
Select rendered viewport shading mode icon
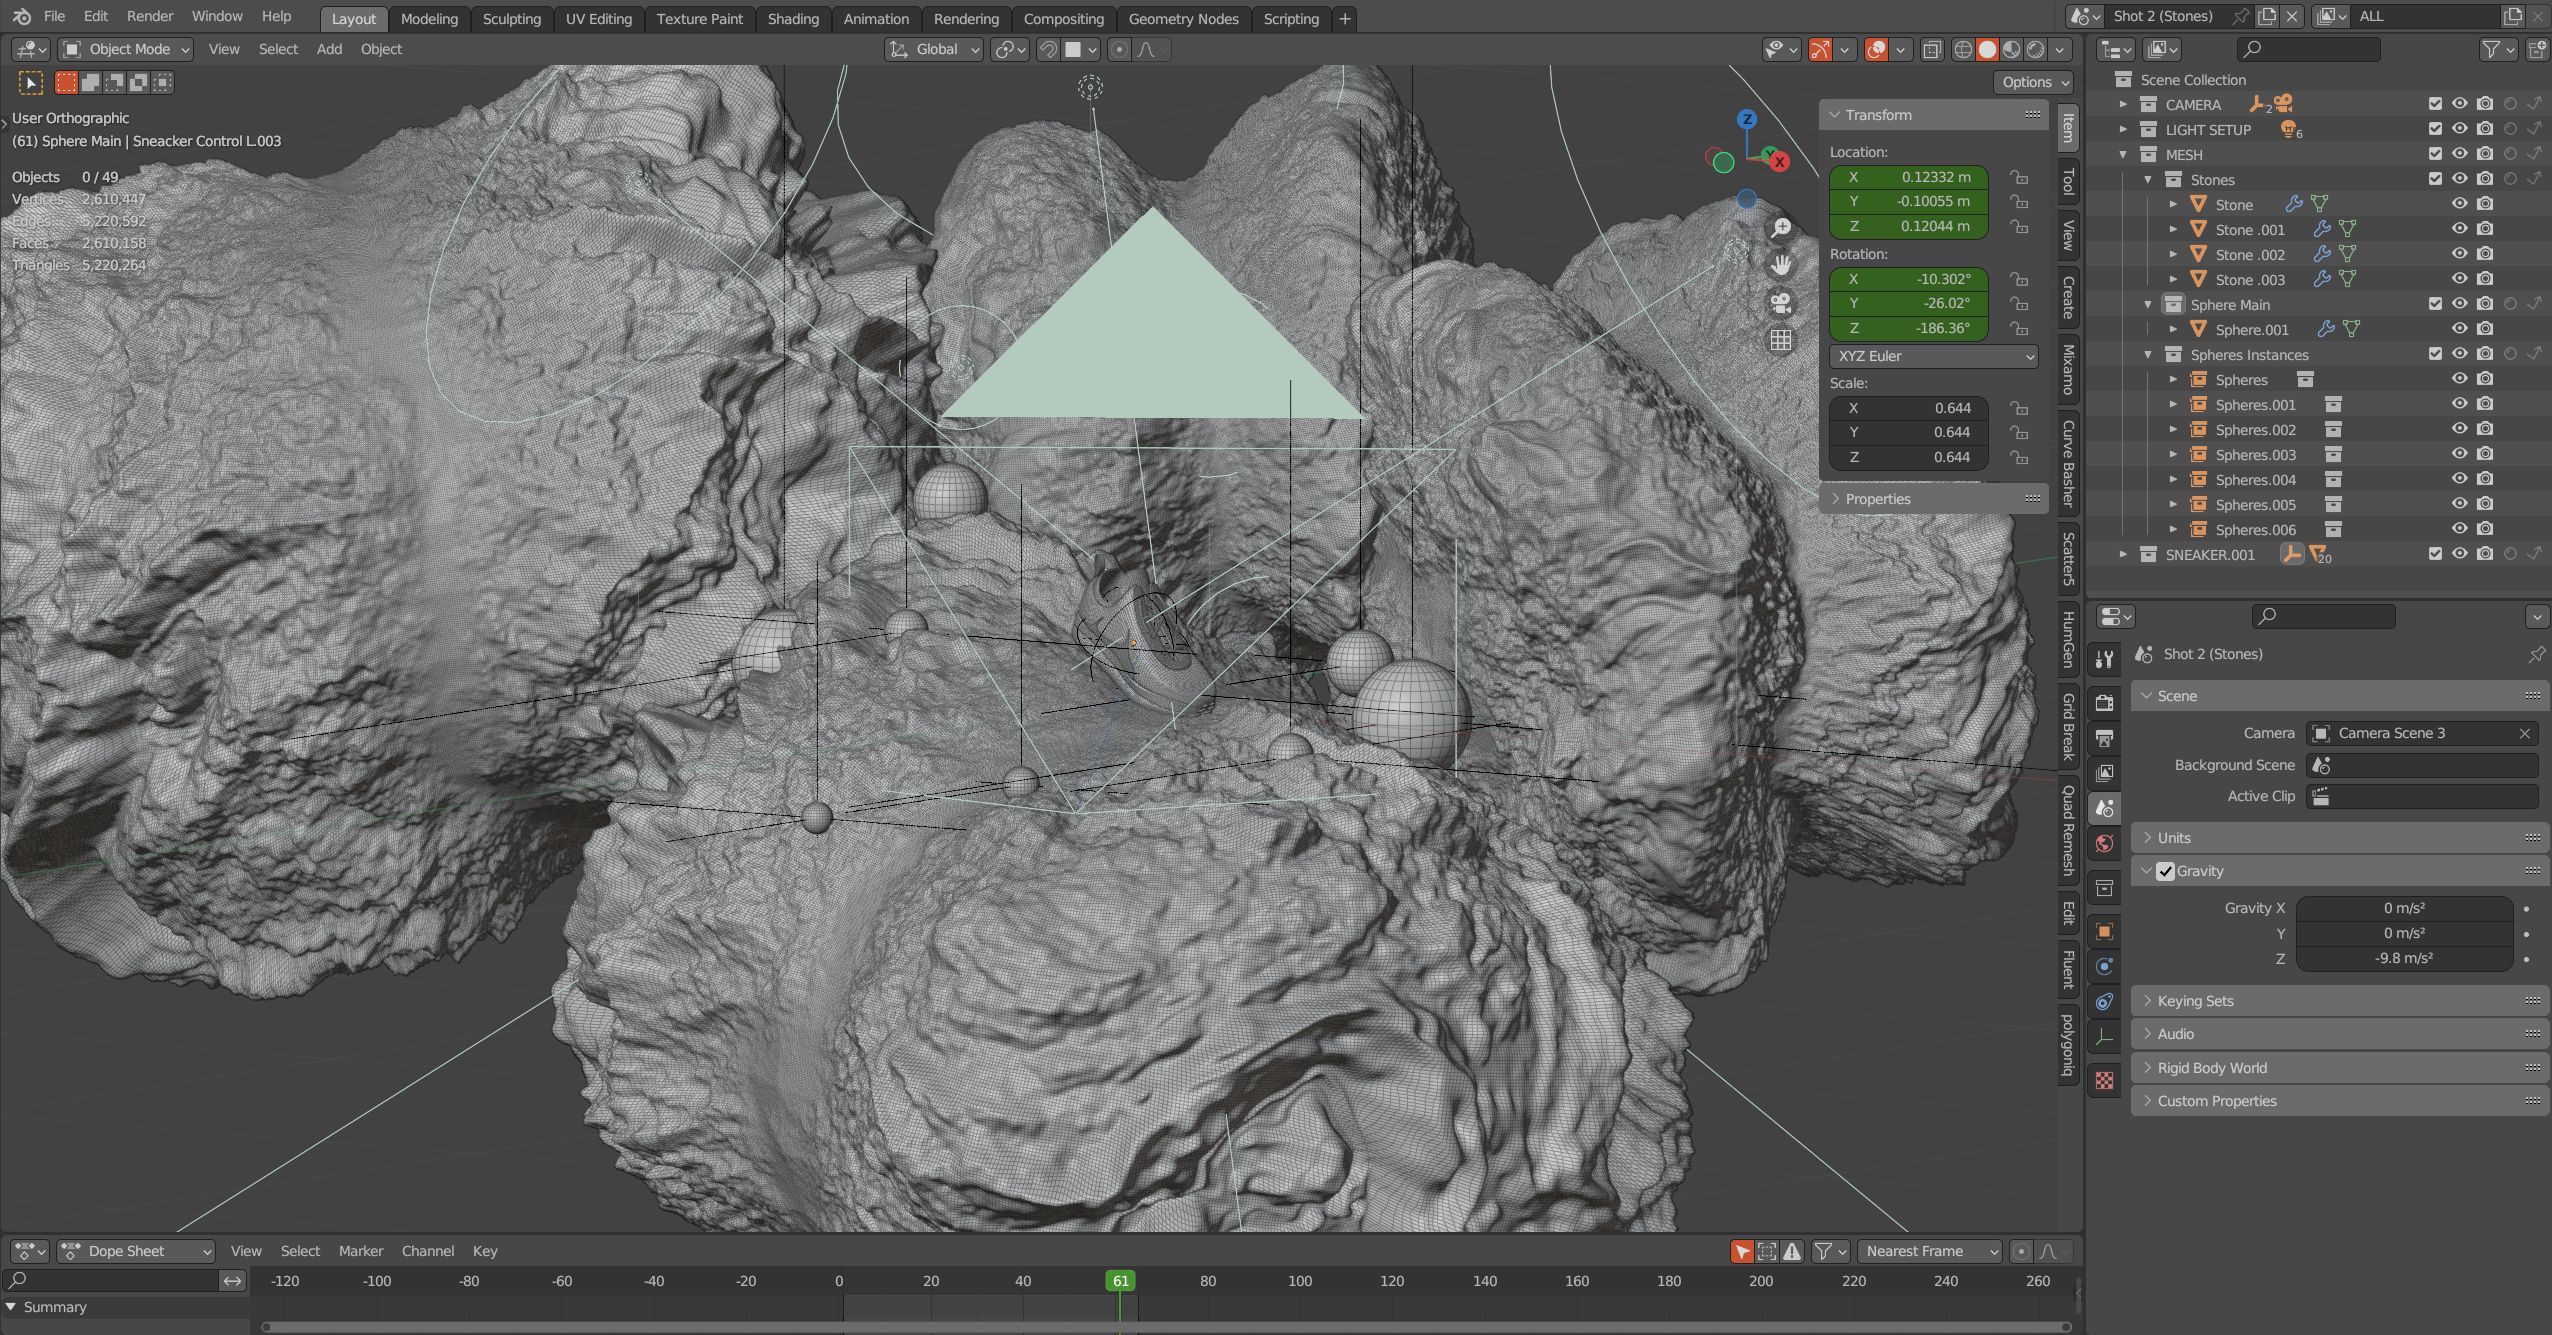(x=2036, y=49)
